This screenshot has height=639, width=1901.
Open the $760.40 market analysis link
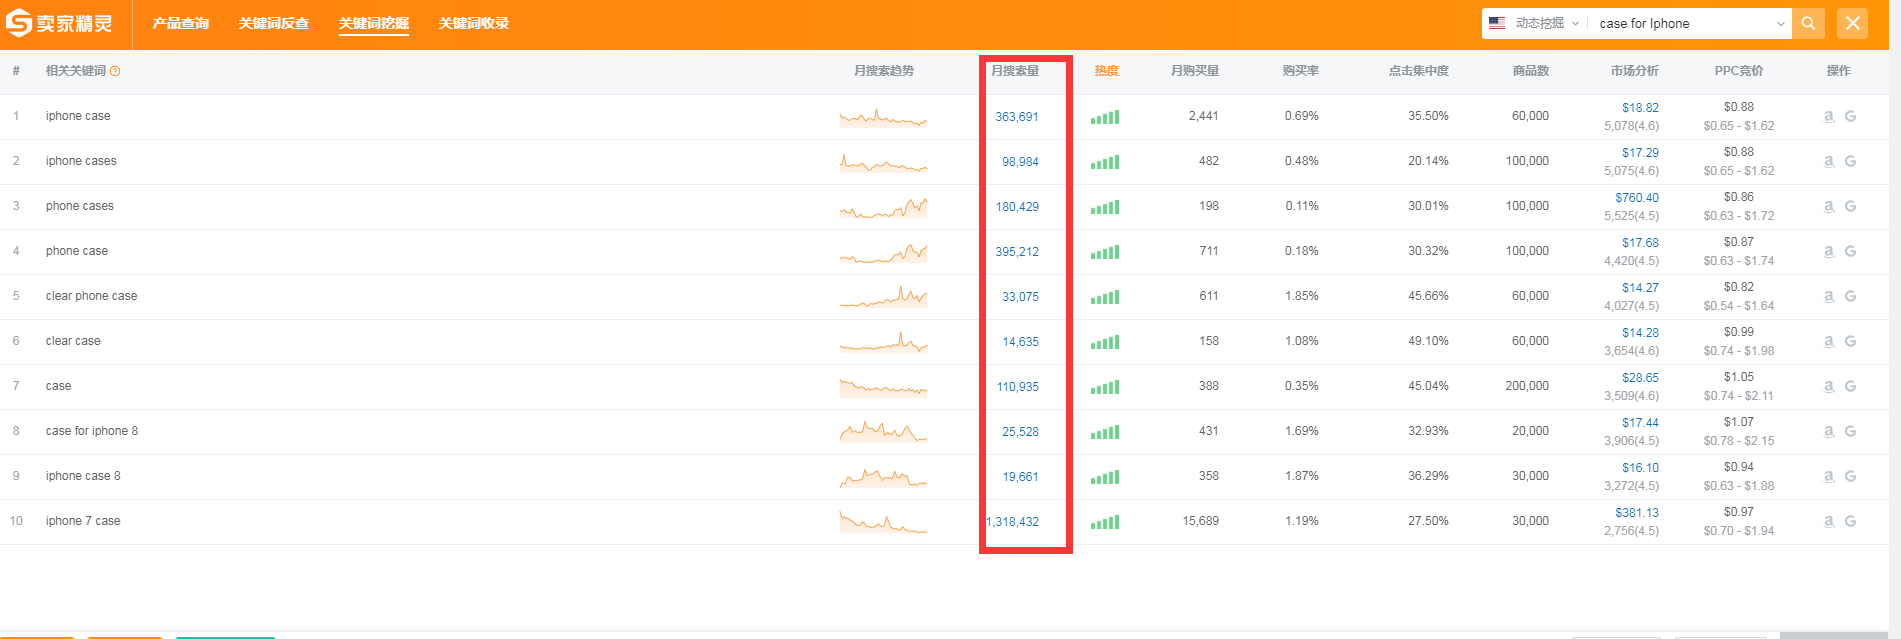(x=1637, y=198)
